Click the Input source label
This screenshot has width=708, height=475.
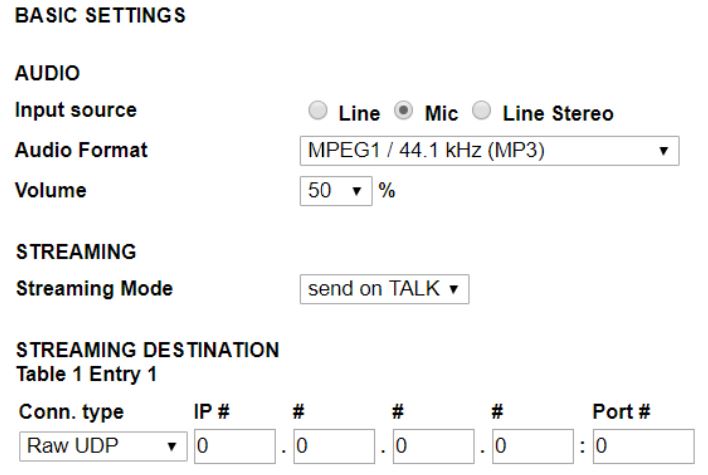(76, 111)
